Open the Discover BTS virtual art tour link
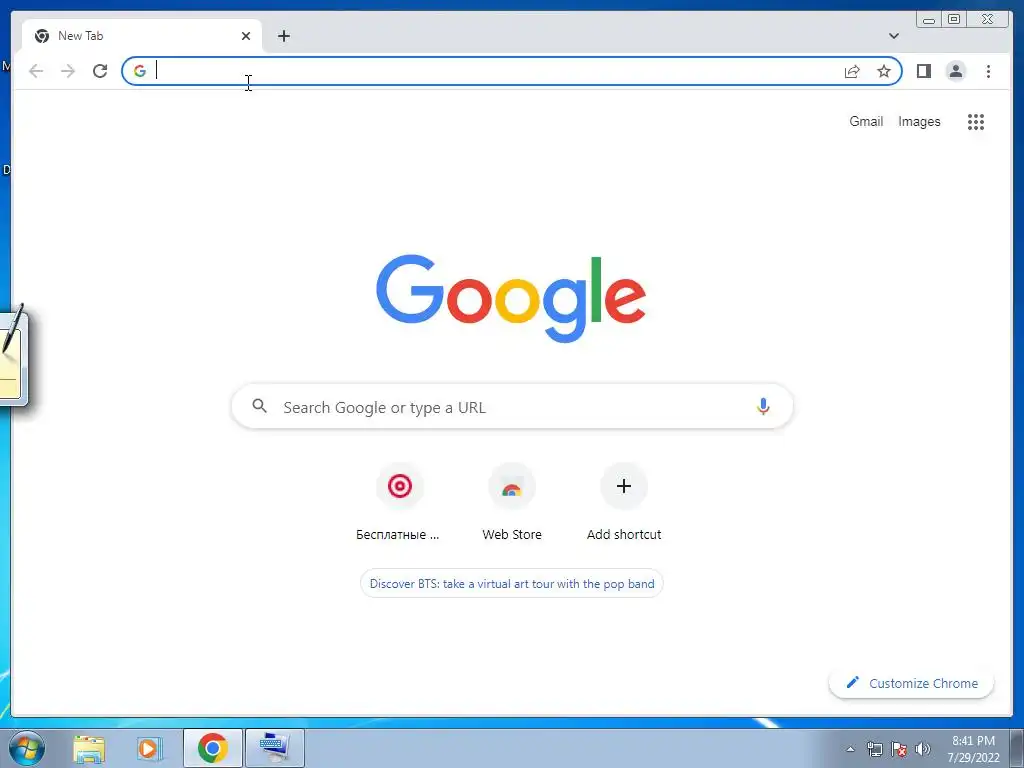Viewport: 1024px width, 768px height. click(x=511, y=584)
